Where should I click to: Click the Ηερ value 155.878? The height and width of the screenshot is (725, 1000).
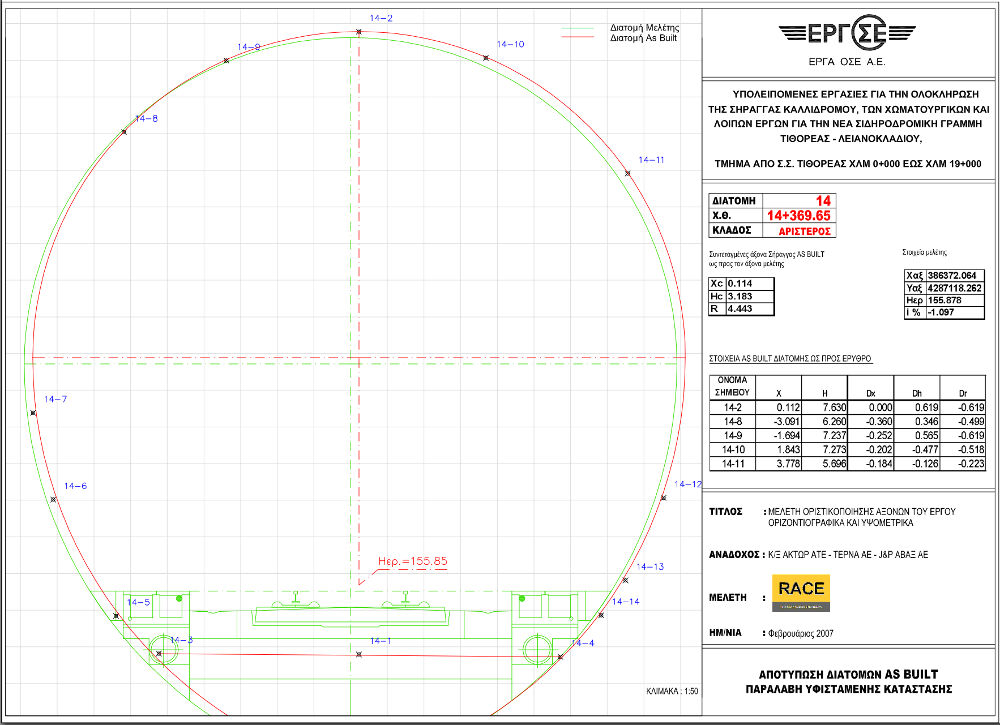pyautogui.click(x=945, y=300)
